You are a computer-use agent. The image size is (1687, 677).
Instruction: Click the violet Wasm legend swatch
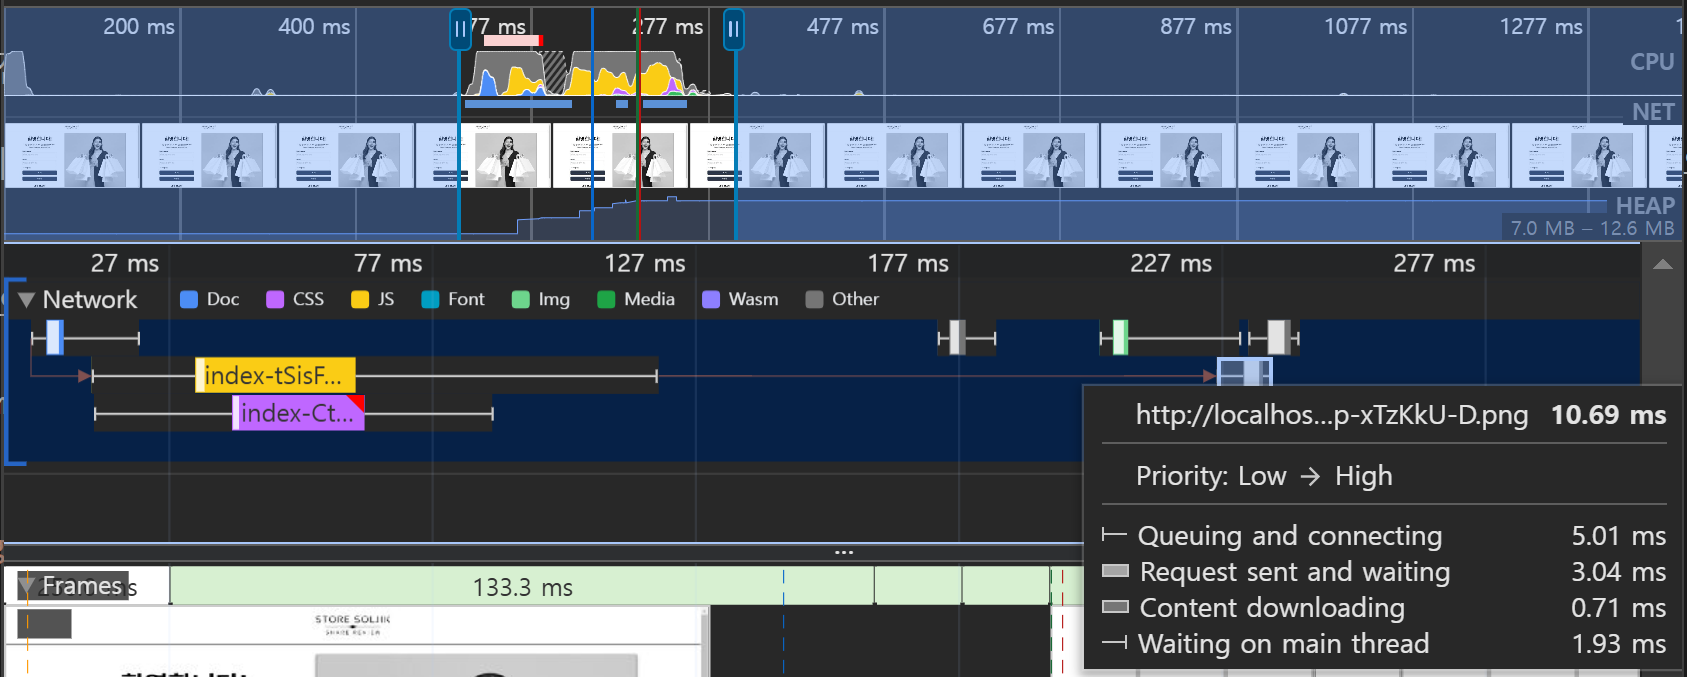(711, 300)
